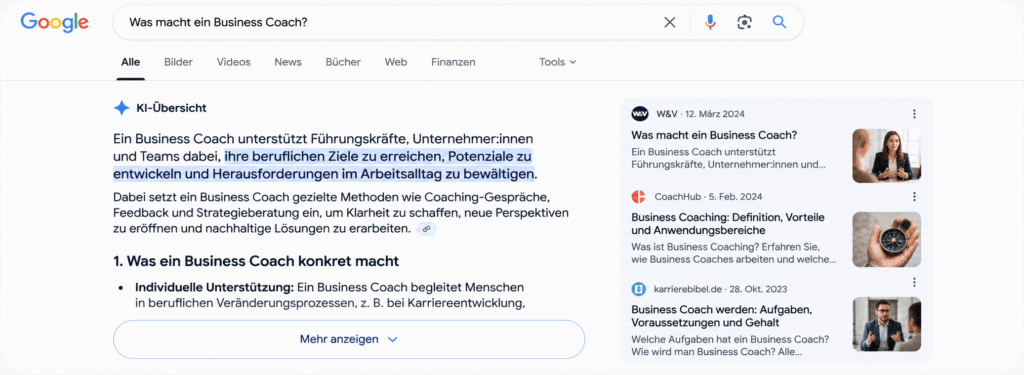Viewport: 1024px width, 375px height.
Task: Switch to the Finanzen tab
Action: [453, 62]
